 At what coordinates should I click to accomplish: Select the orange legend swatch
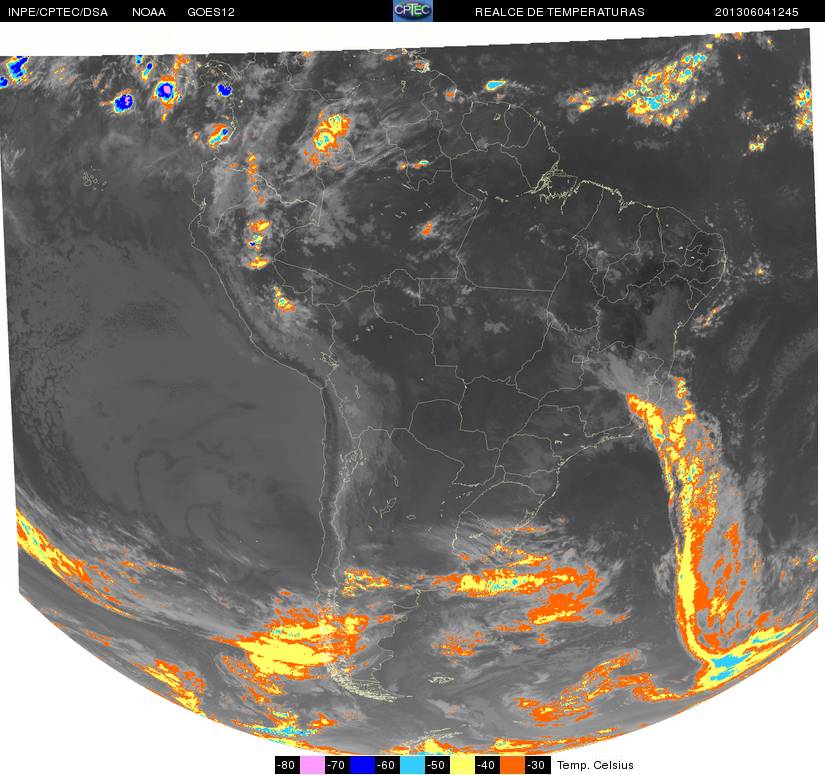512,765
